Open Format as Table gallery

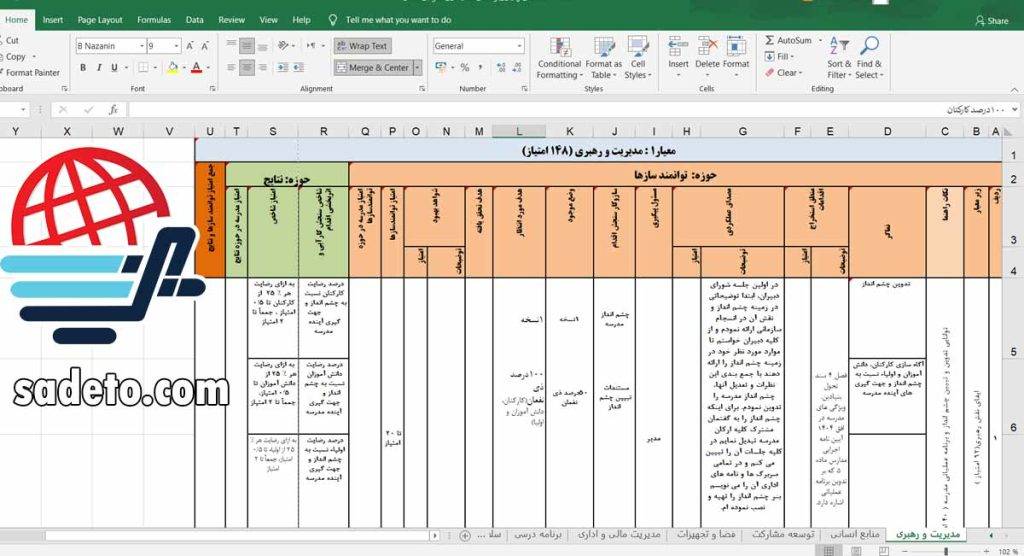(x=603, y=57)
